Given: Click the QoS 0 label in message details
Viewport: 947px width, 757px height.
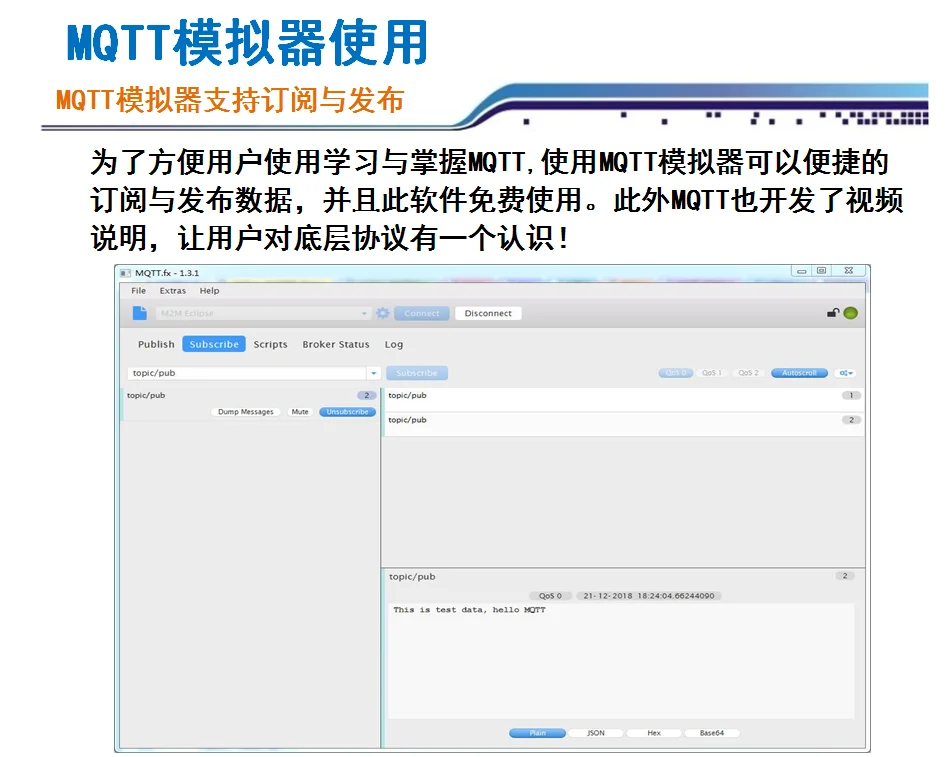Looking at the screenshot, I should pyautogui.click(x=550, y=596).
